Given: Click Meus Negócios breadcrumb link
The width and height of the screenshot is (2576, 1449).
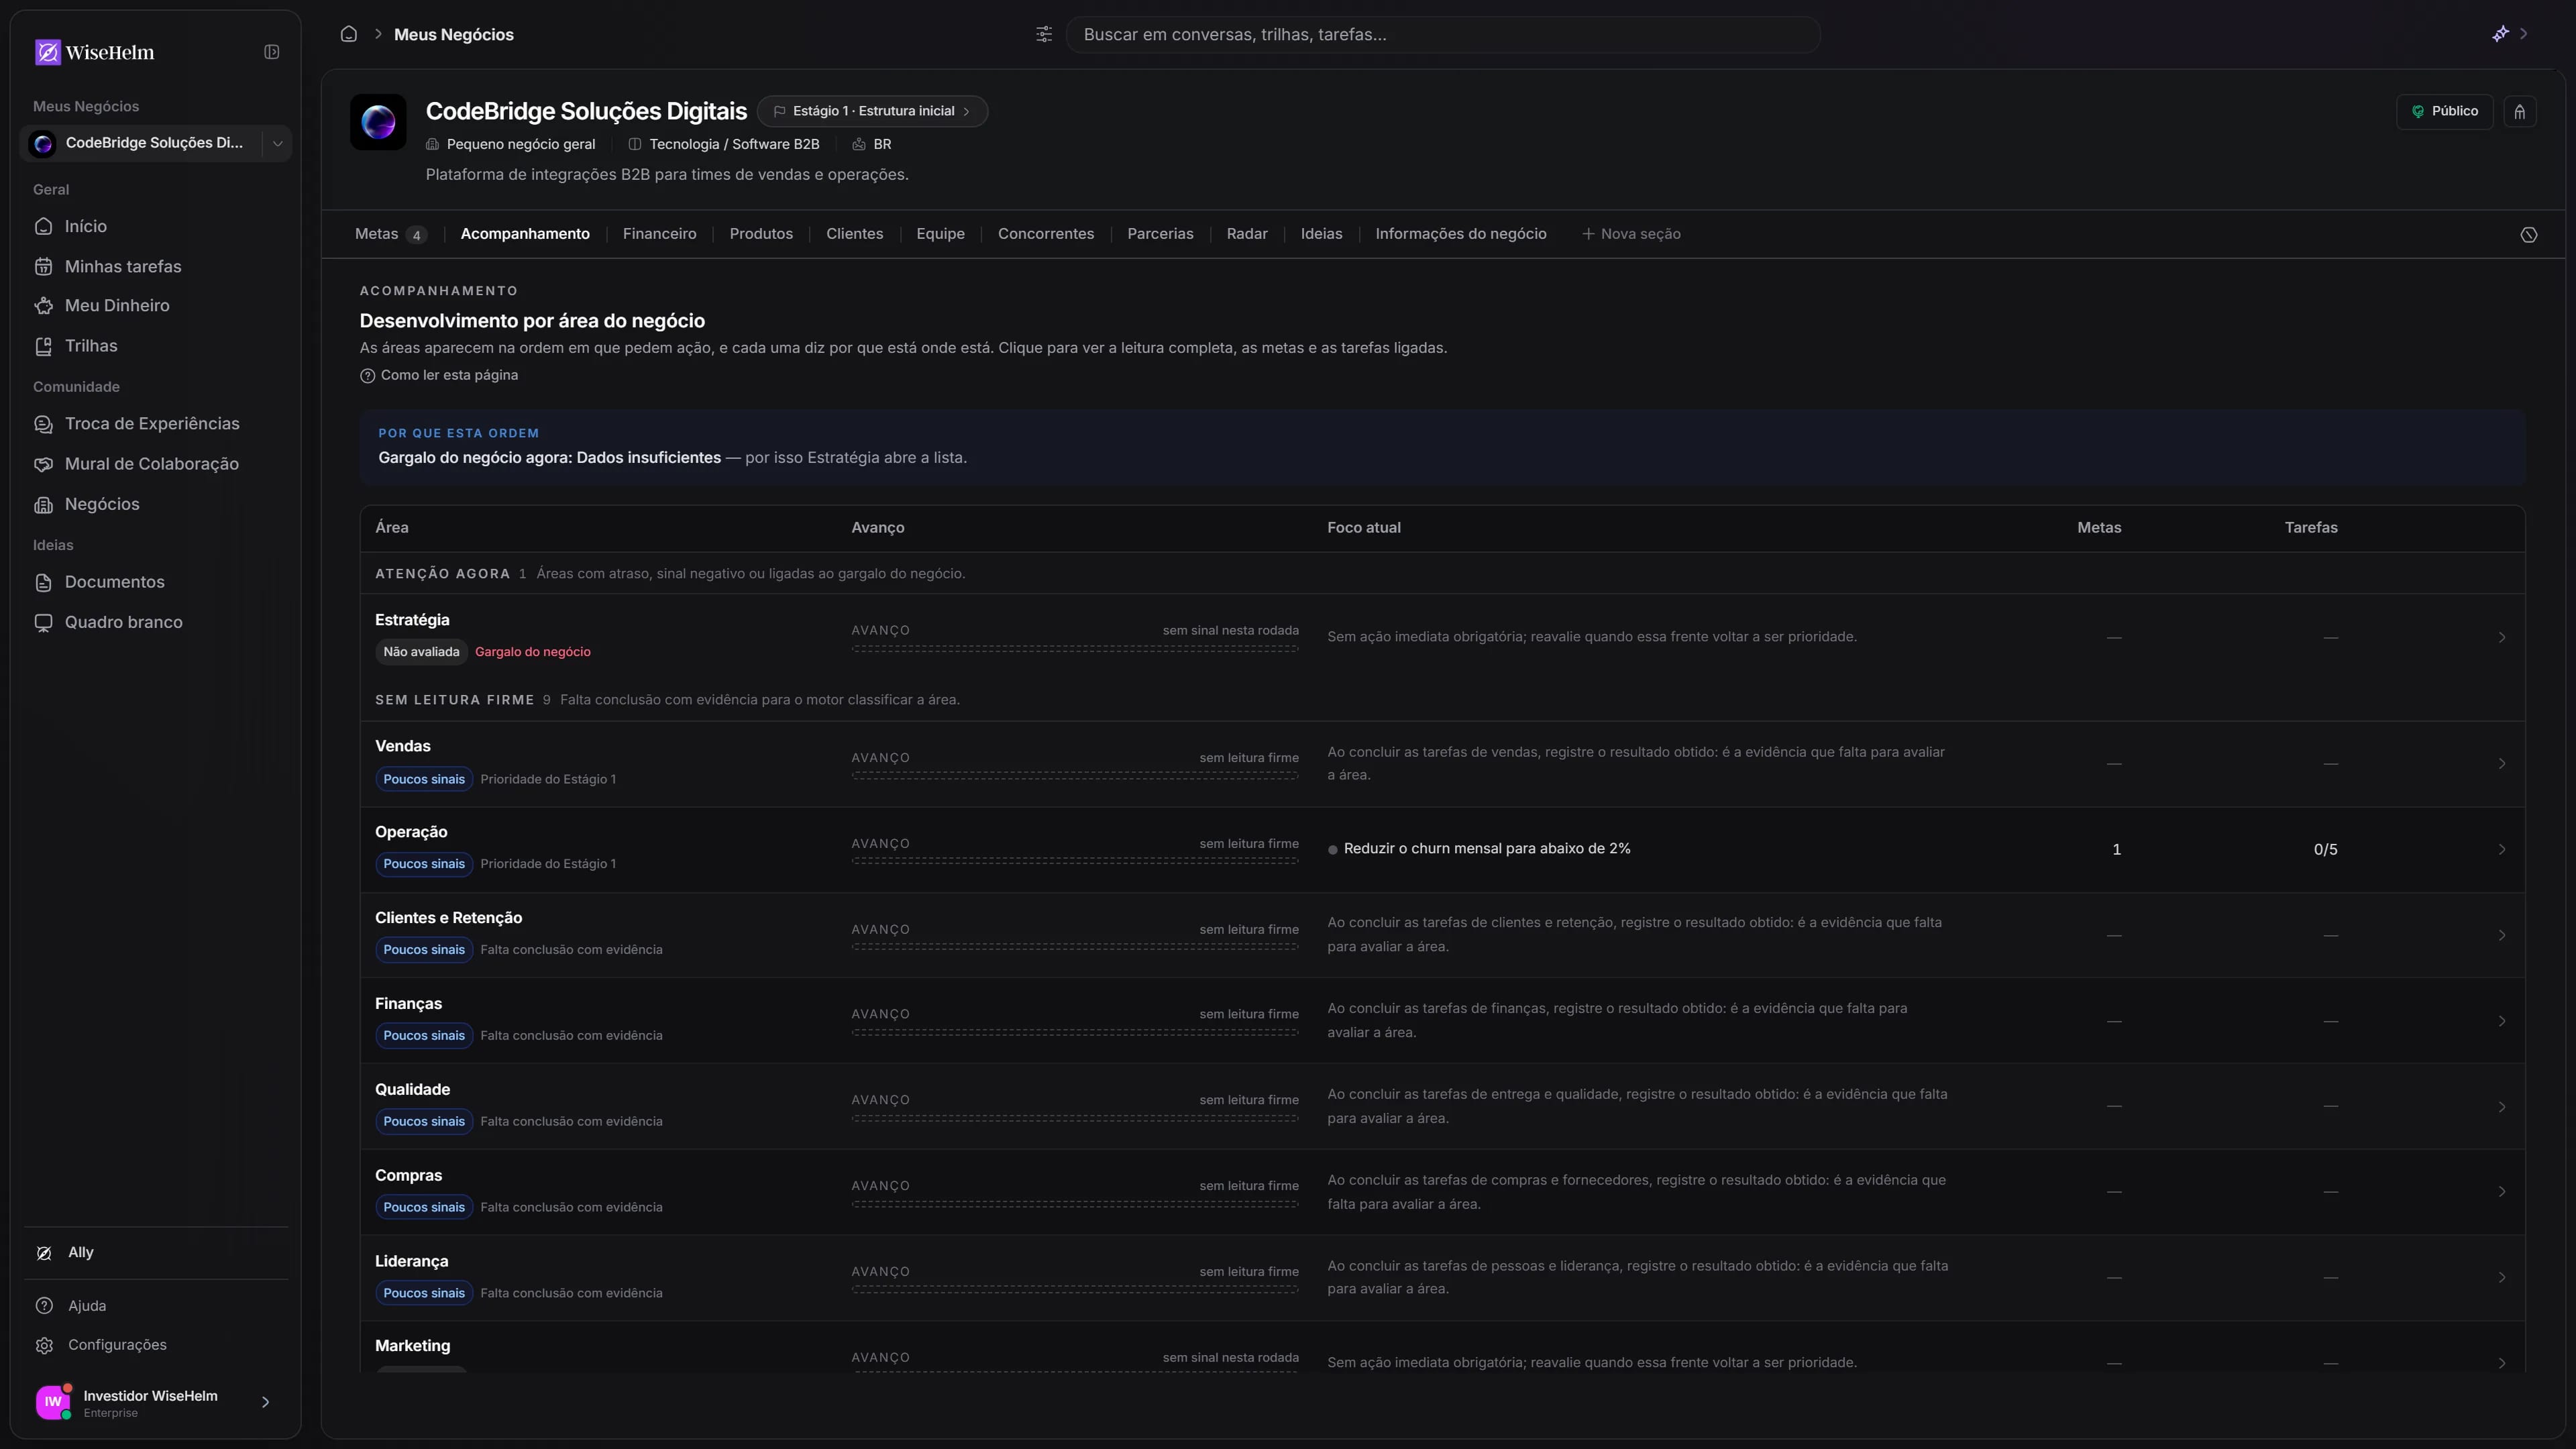Looking at the screenshot, I should (x=453, y=34).
